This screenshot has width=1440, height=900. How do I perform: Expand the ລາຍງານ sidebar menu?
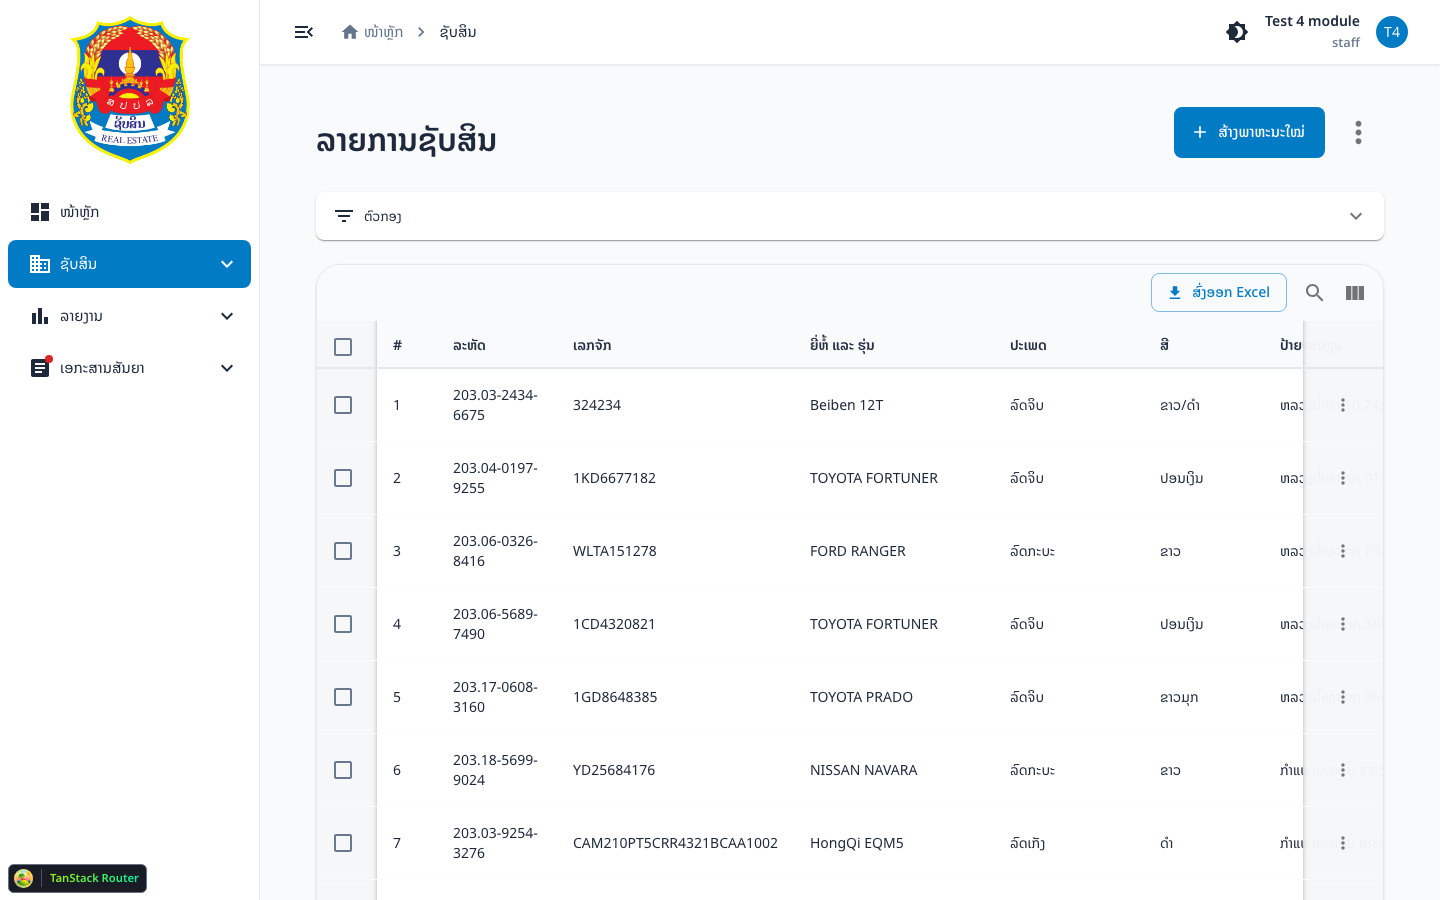(x=129, y=316)
